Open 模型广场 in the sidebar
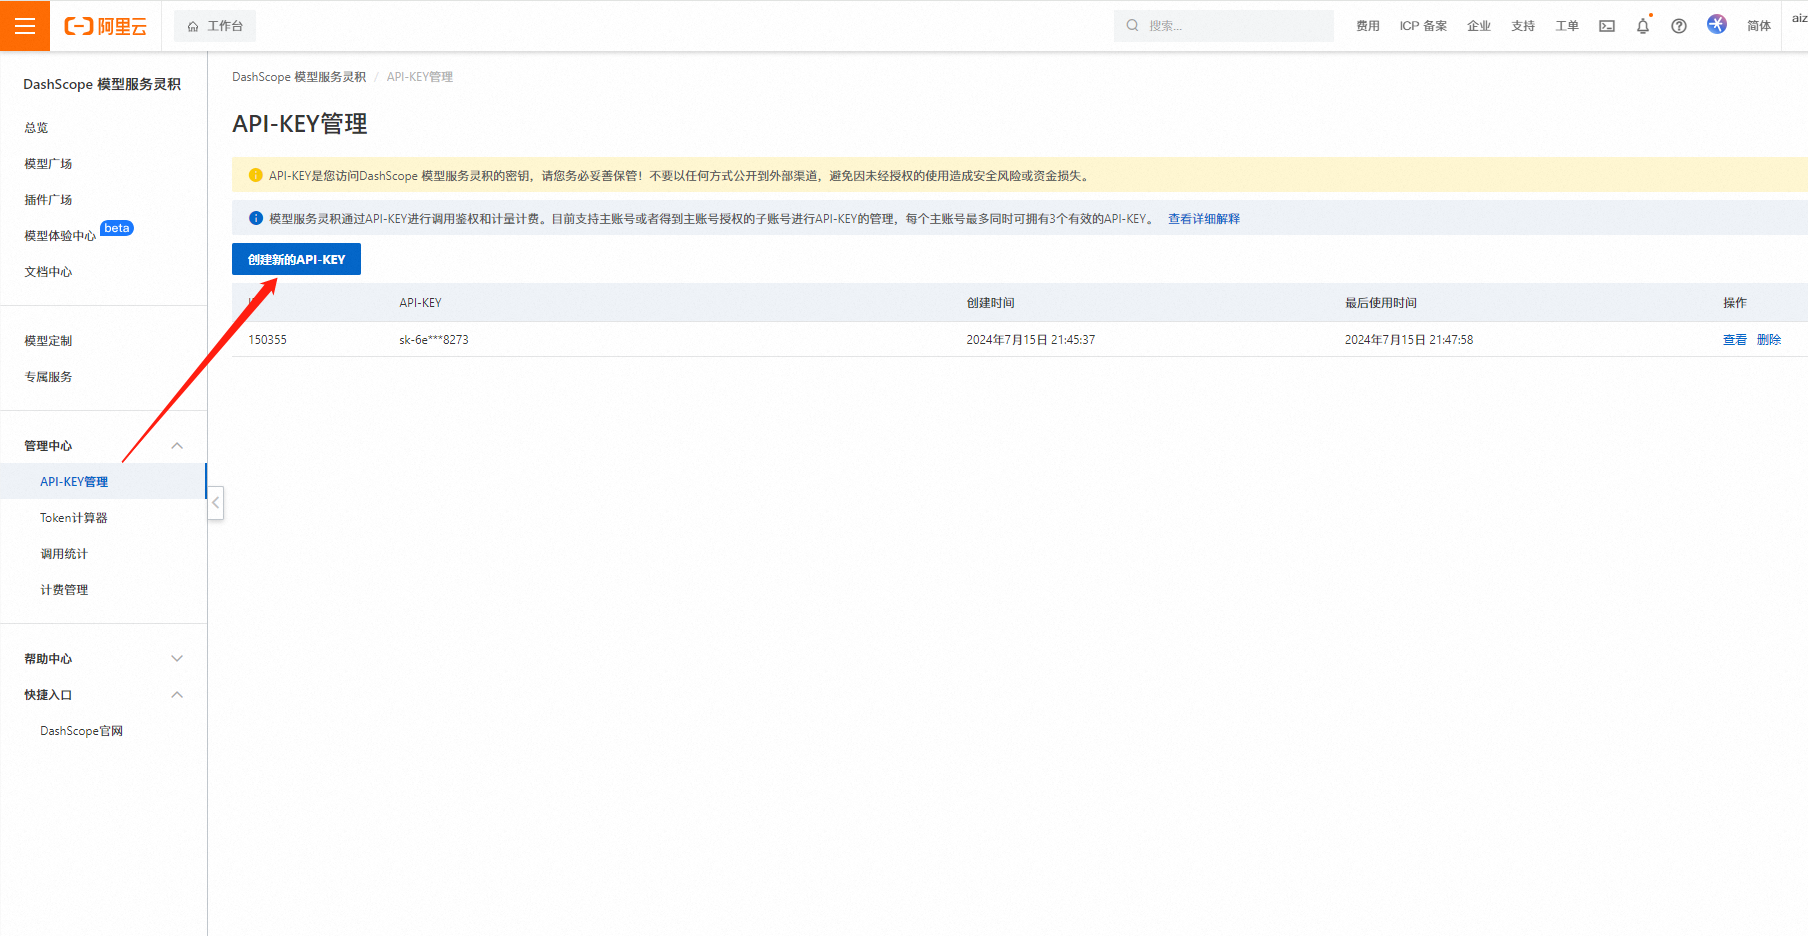The width and height of the screenshot is (1808, 936). [48, 164]
